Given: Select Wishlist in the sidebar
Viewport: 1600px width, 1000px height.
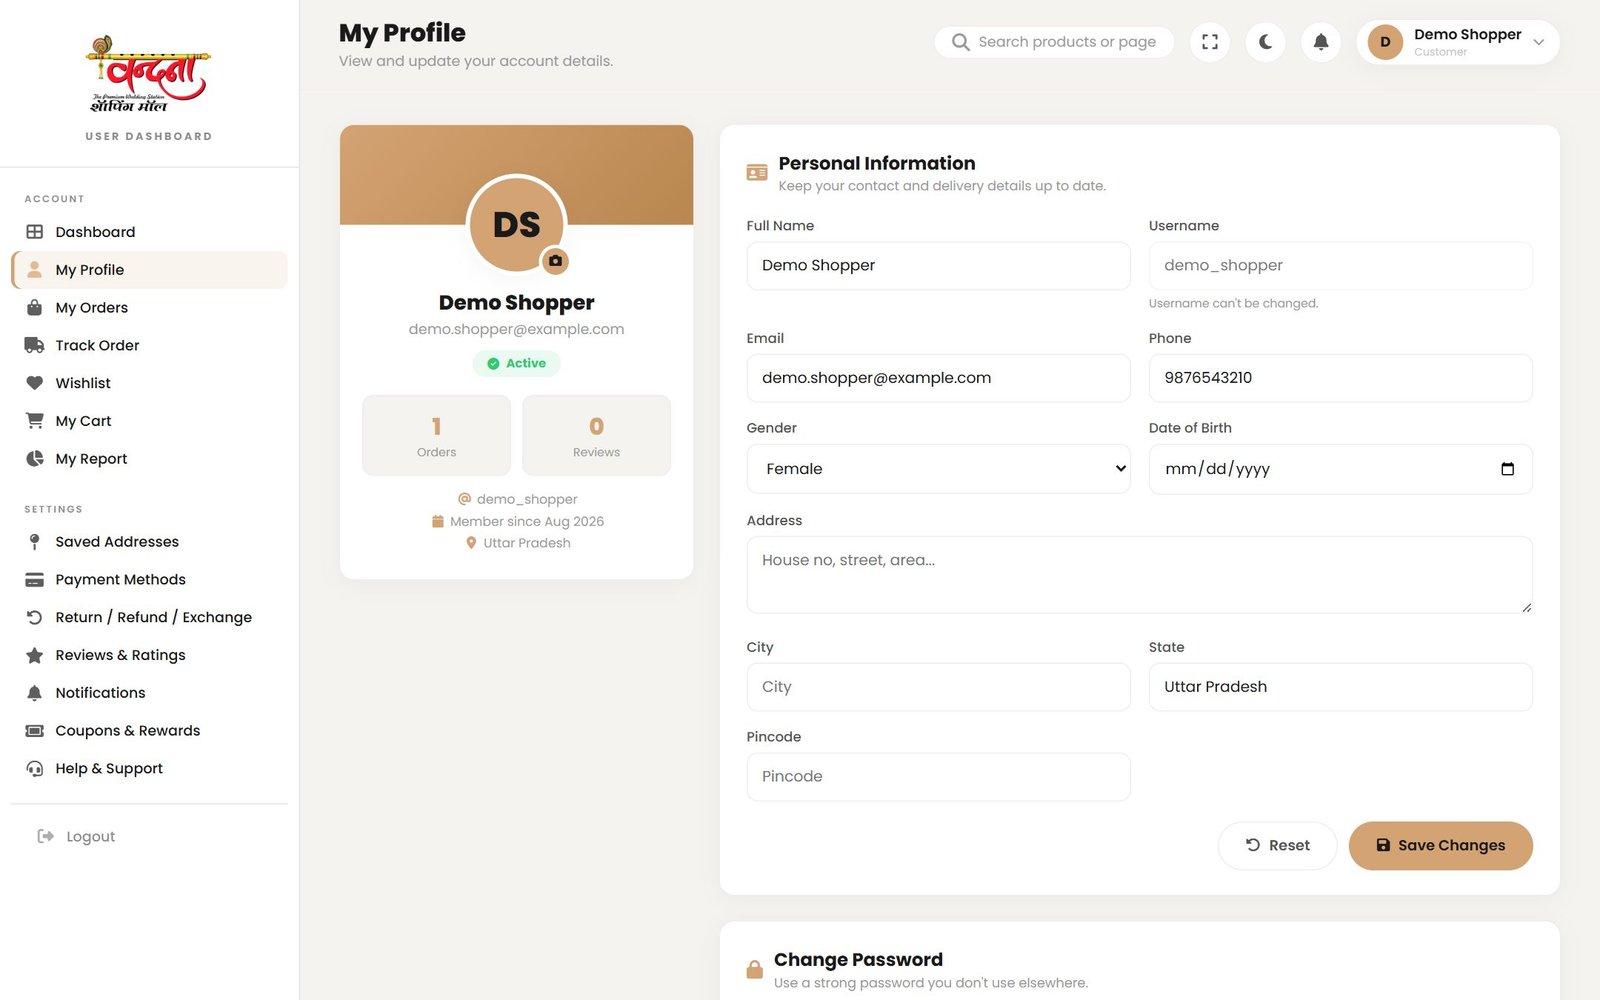Looking at the screenshot, I should (149, 383).
